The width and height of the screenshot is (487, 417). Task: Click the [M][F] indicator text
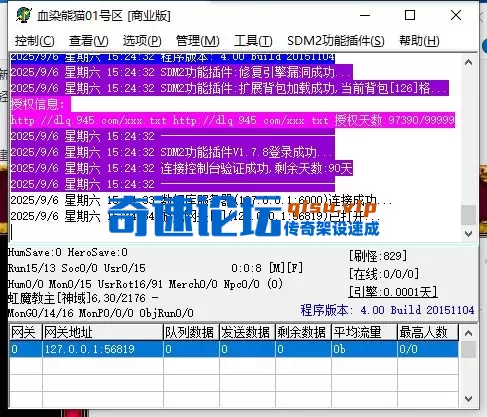tap(286, 268)
